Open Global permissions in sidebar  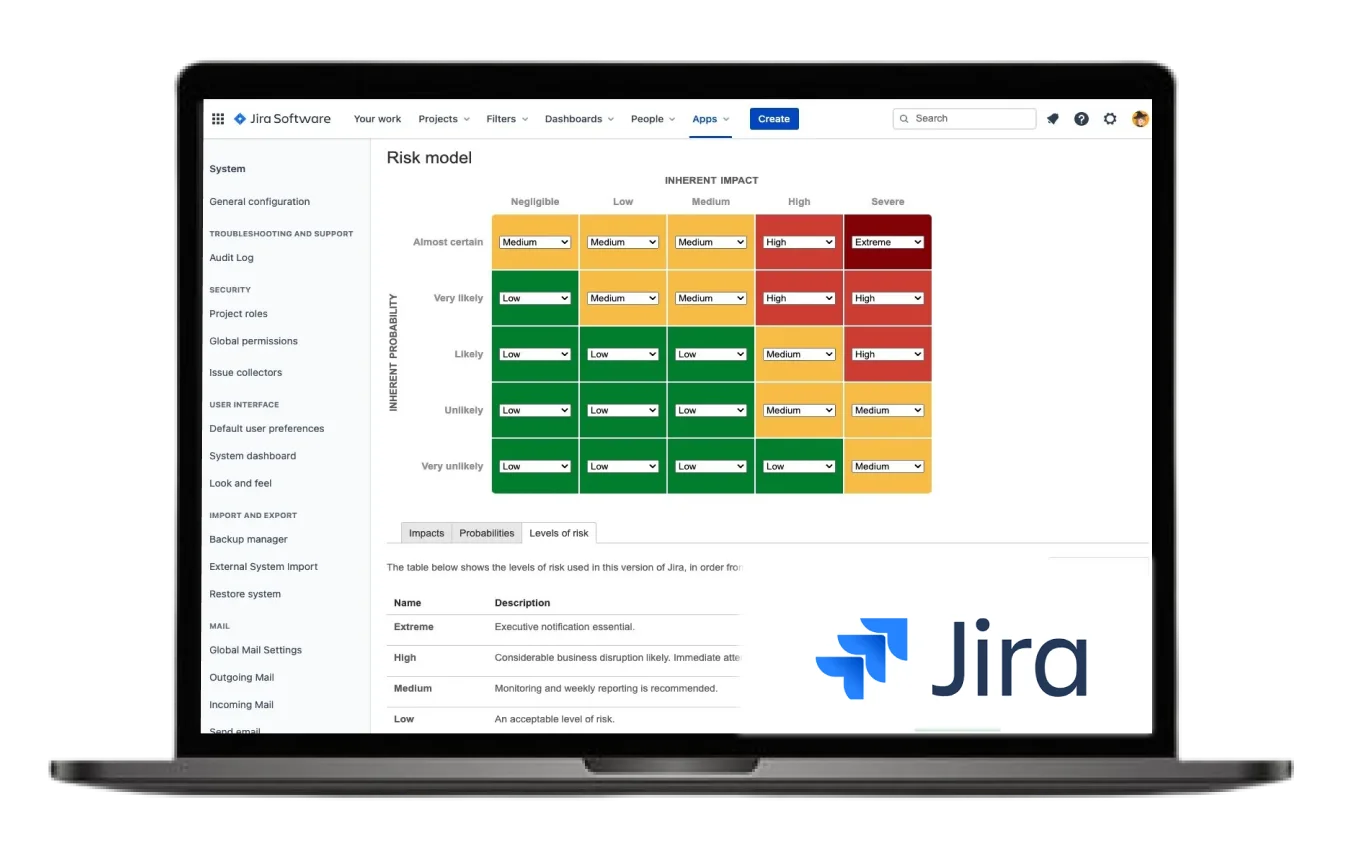253,341
